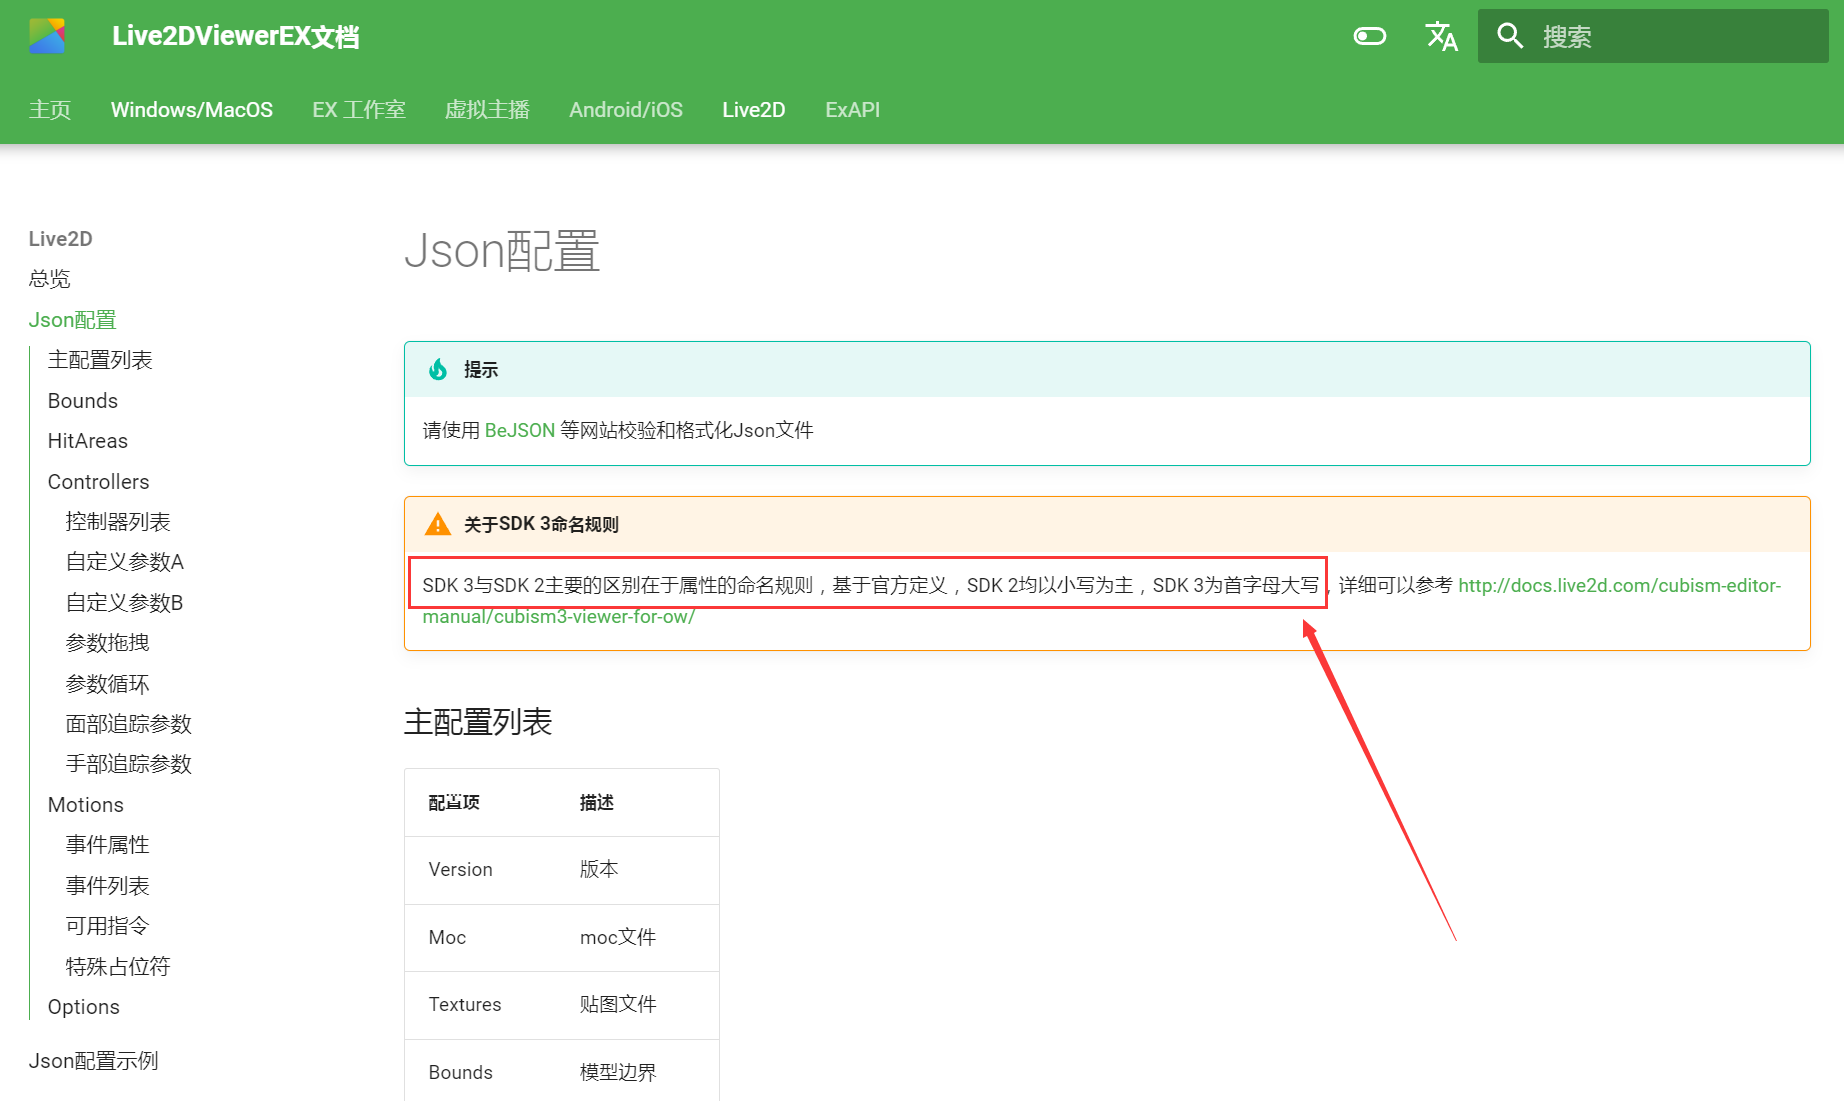The height and width of the screenshot is (1101, 1844).
Task: Select Json配置 in the sidebar
Action: [73, 320]
